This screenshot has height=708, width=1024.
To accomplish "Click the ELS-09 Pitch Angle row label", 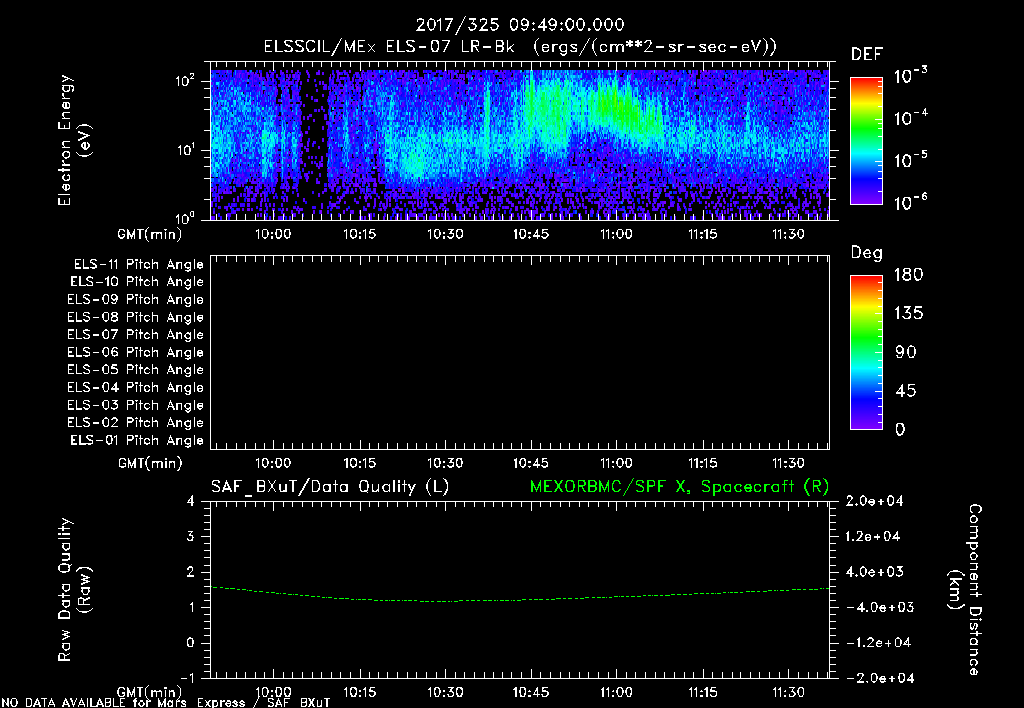I will (135, 300).
